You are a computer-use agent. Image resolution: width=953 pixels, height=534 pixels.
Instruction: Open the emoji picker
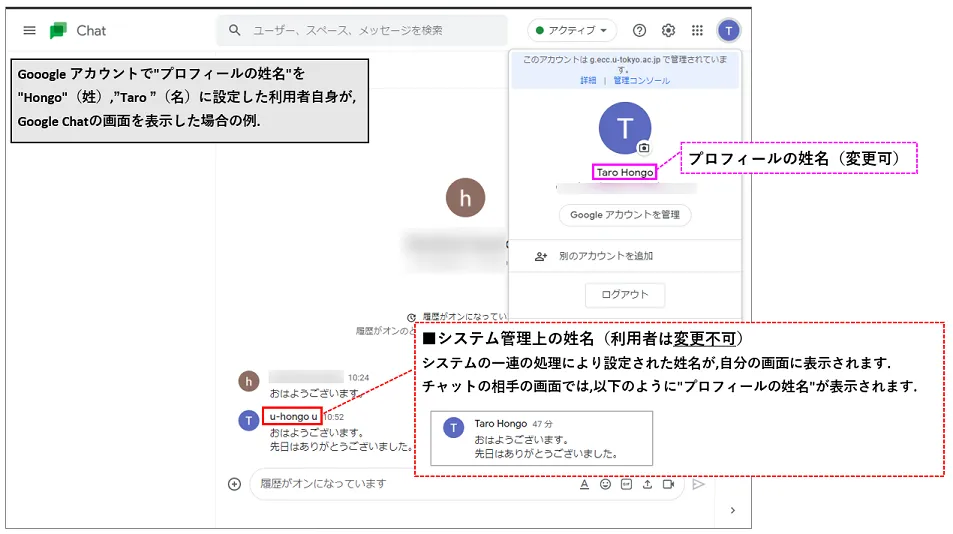click(x=605, y=484)
